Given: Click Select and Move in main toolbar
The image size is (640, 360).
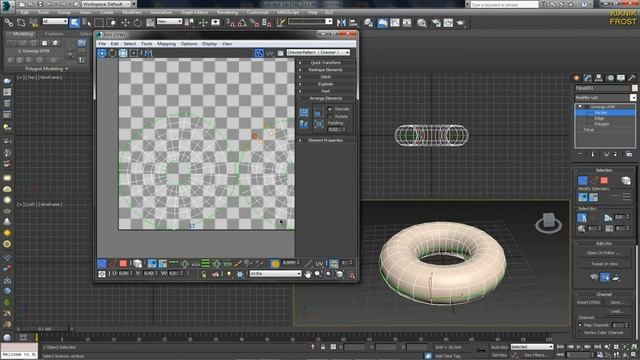Looking at the screenshot, I should [x=125, y=22].
